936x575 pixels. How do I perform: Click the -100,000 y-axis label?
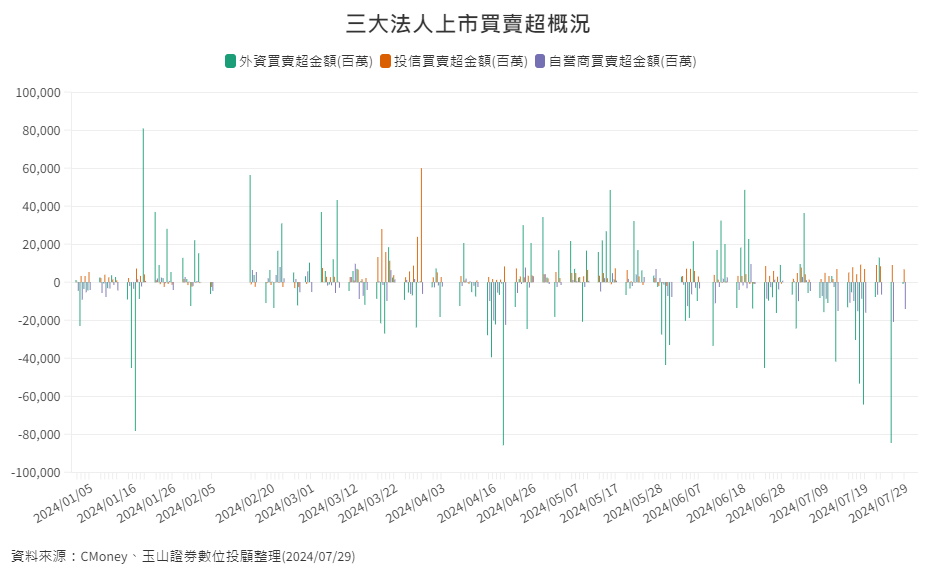(x=36, y=472)
